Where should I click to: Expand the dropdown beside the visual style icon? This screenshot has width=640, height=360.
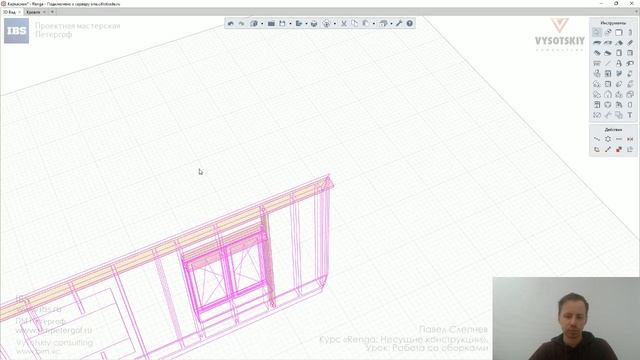[x=391, y=24]
